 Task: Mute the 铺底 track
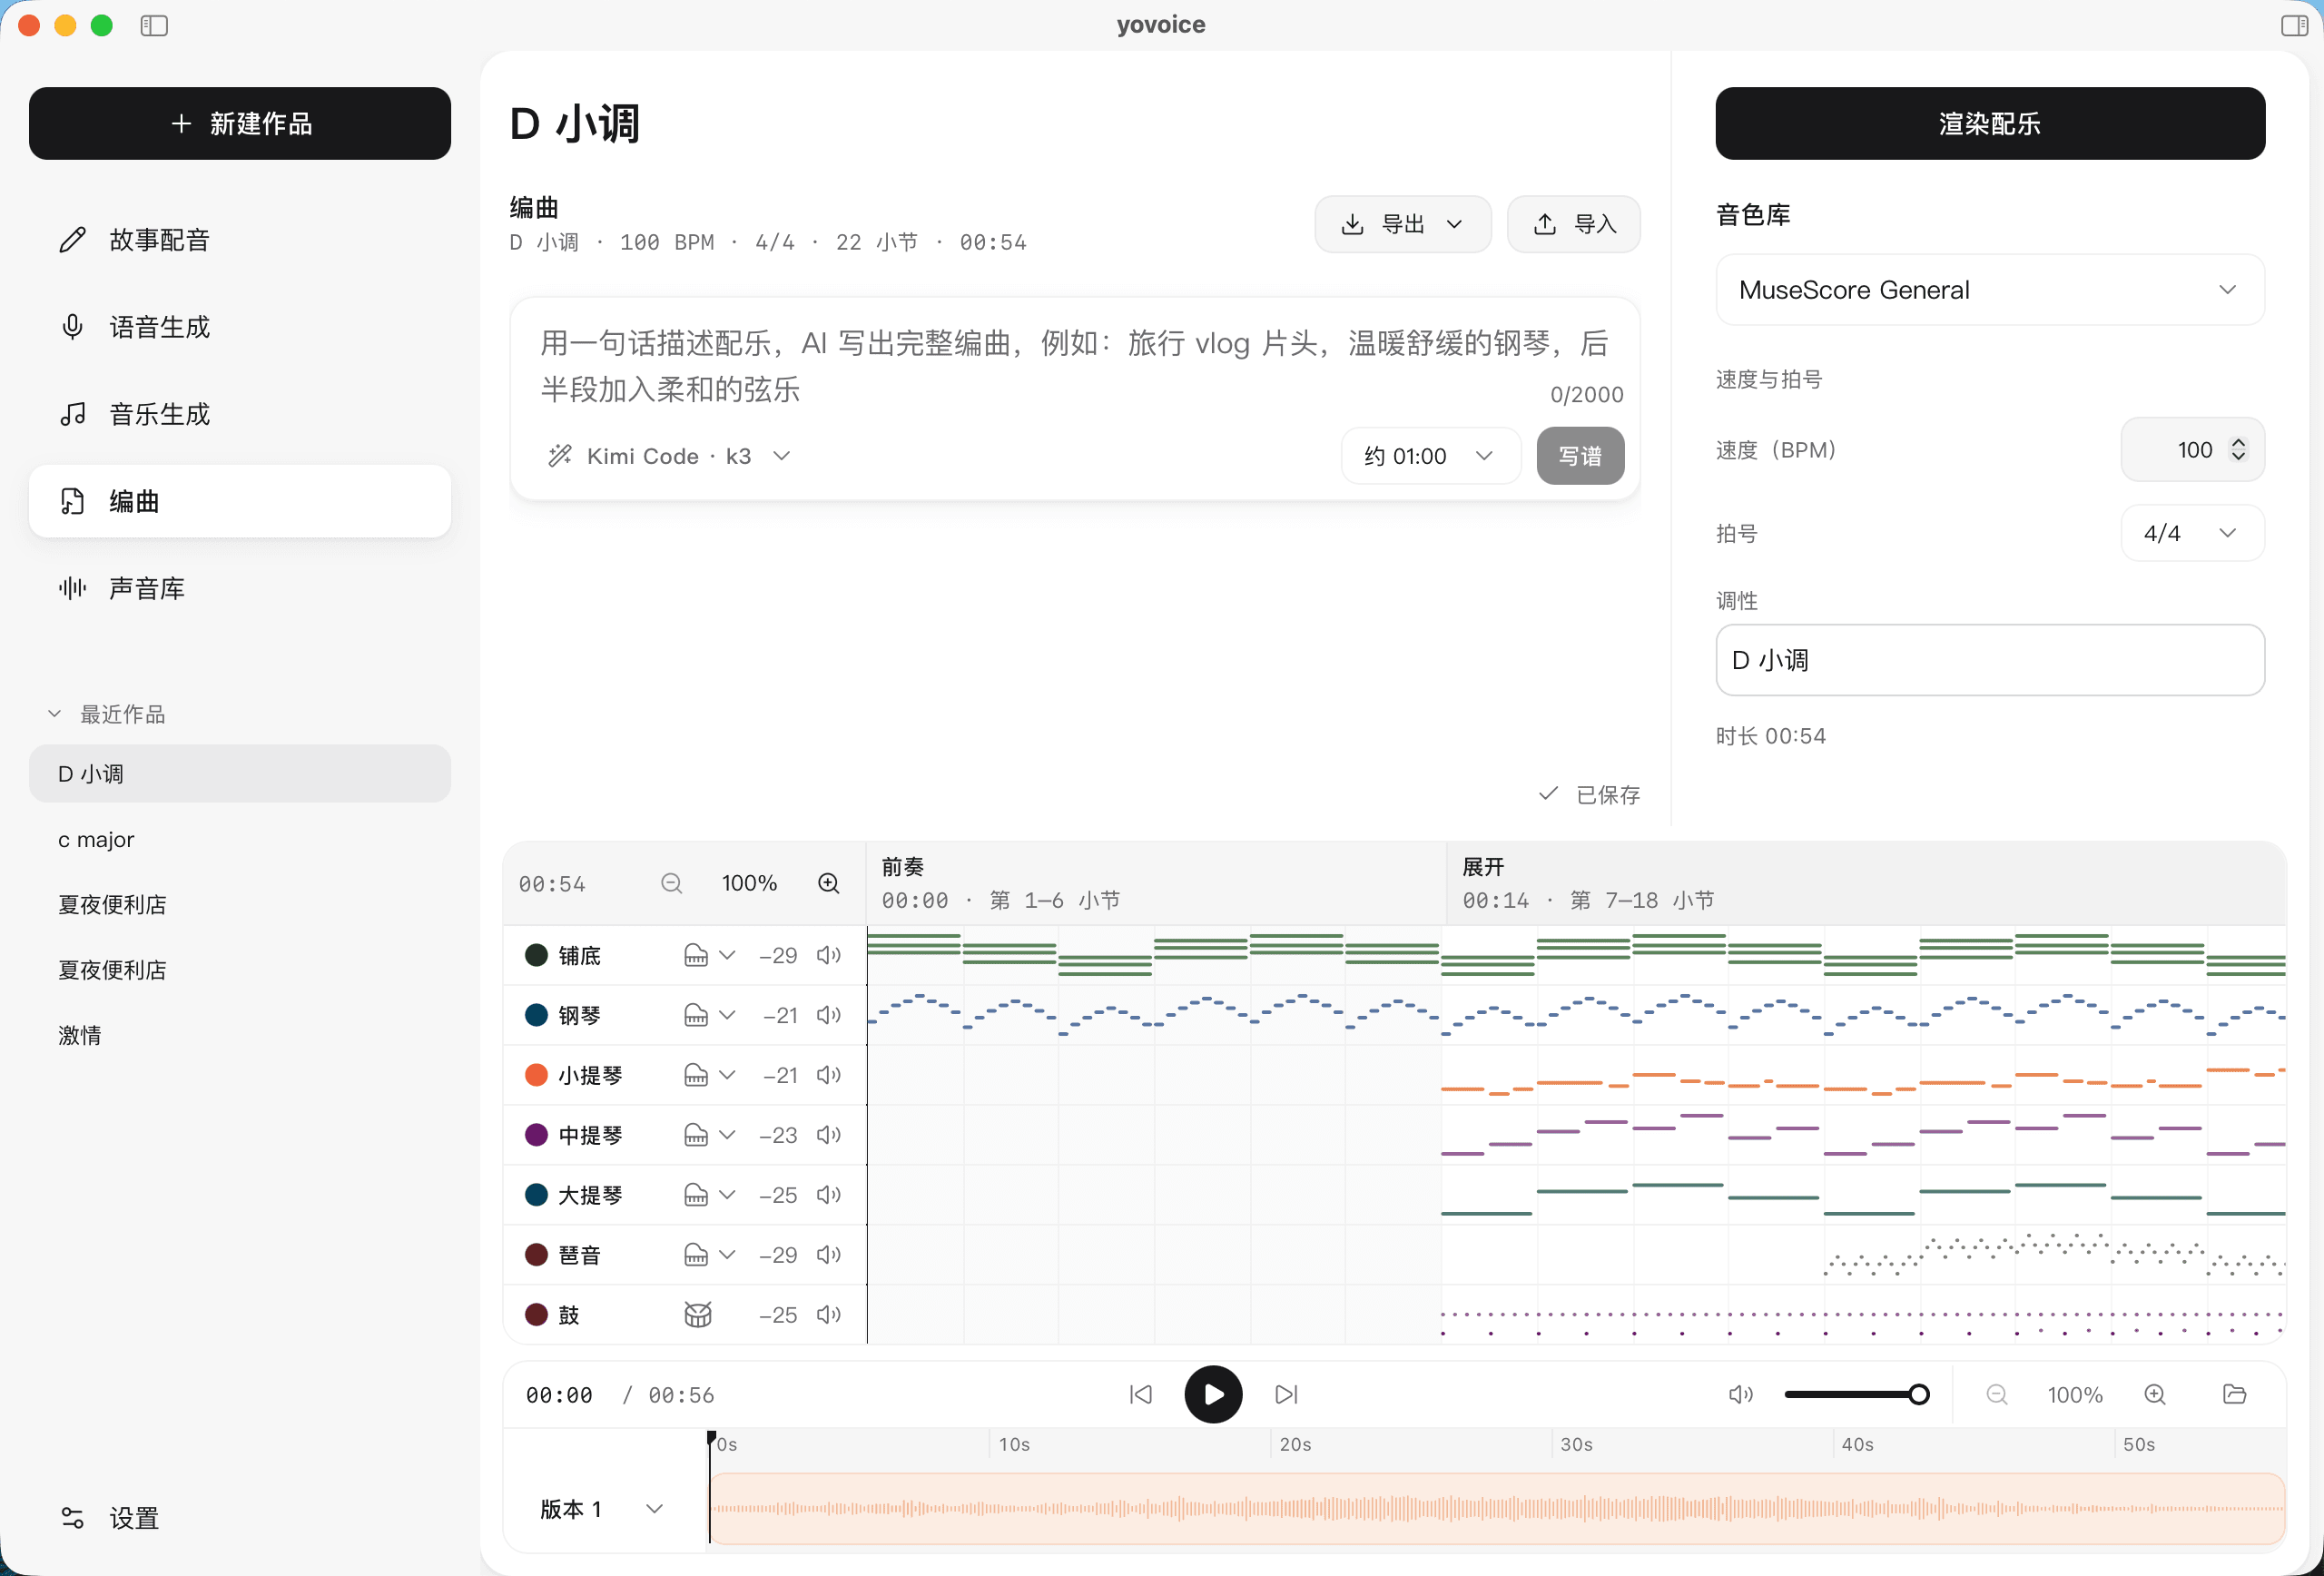tap(829, 955)
